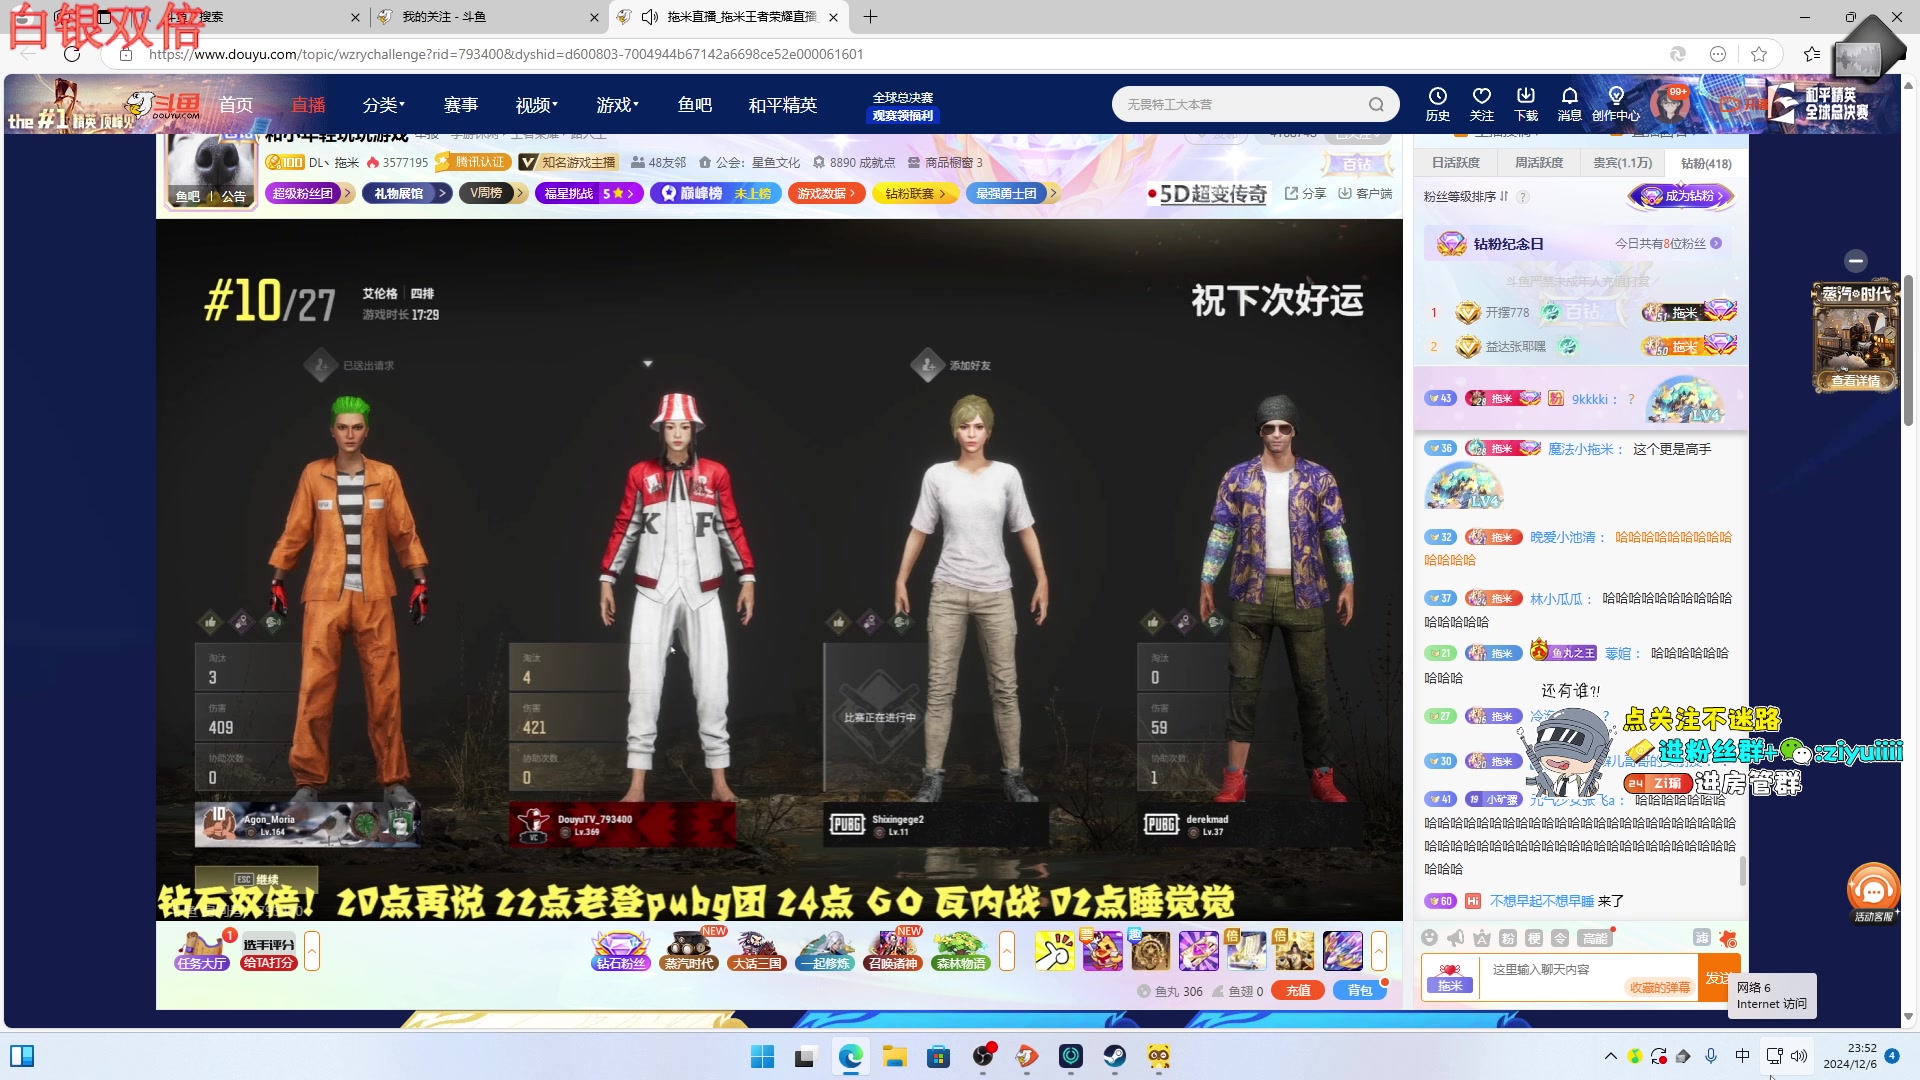This screenshot has width=1920, height=1080.
Task: Open 高能 chat option
Action: coord(1594,938)
